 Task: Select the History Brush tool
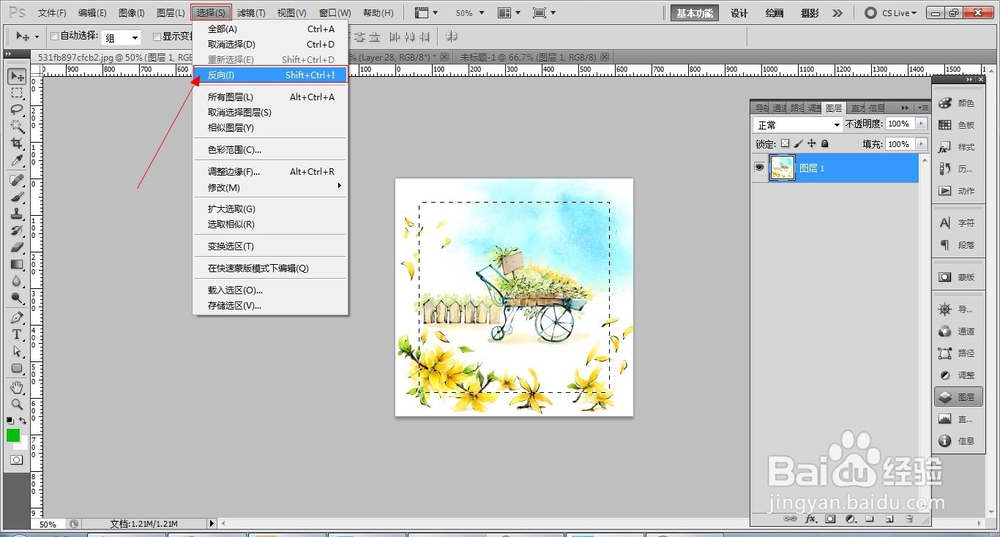coord(17,230)
